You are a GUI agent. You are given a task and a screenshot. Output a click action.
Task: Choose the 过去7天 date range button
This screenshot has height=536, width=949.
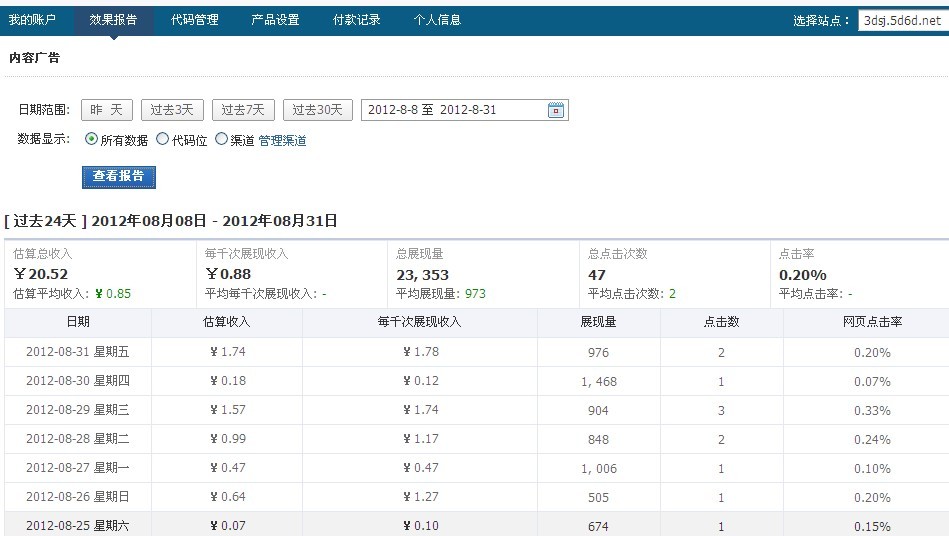[243, 110]
